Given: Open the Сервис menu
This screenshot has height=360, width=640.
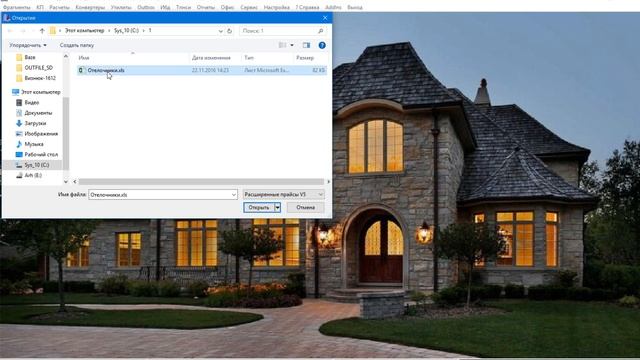Looking at the screenshot, I should (249, 7).
